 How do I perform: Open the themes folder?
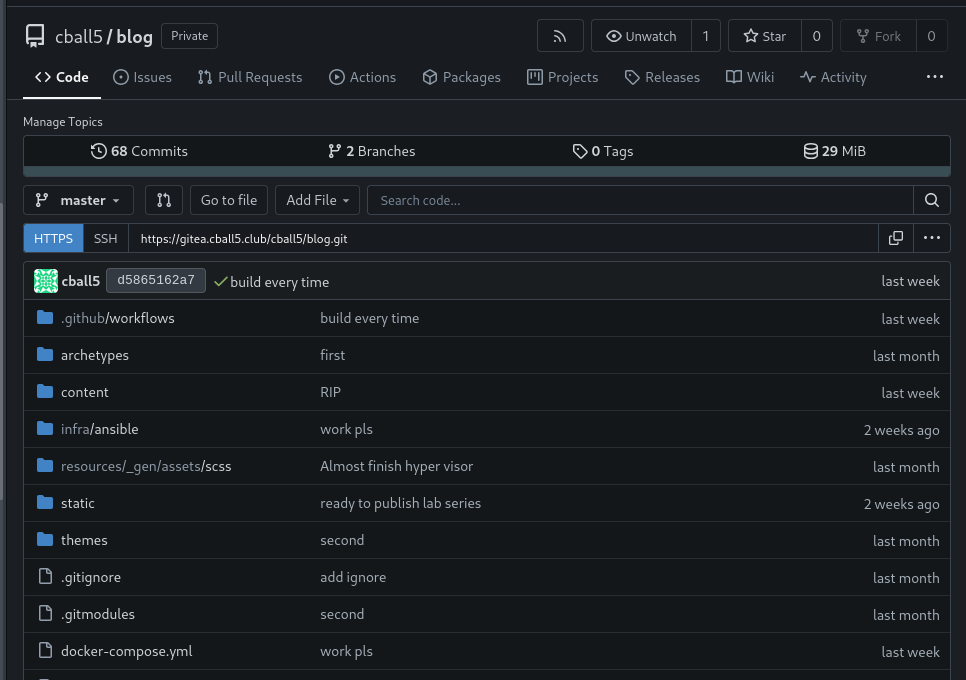click(84, 540)
